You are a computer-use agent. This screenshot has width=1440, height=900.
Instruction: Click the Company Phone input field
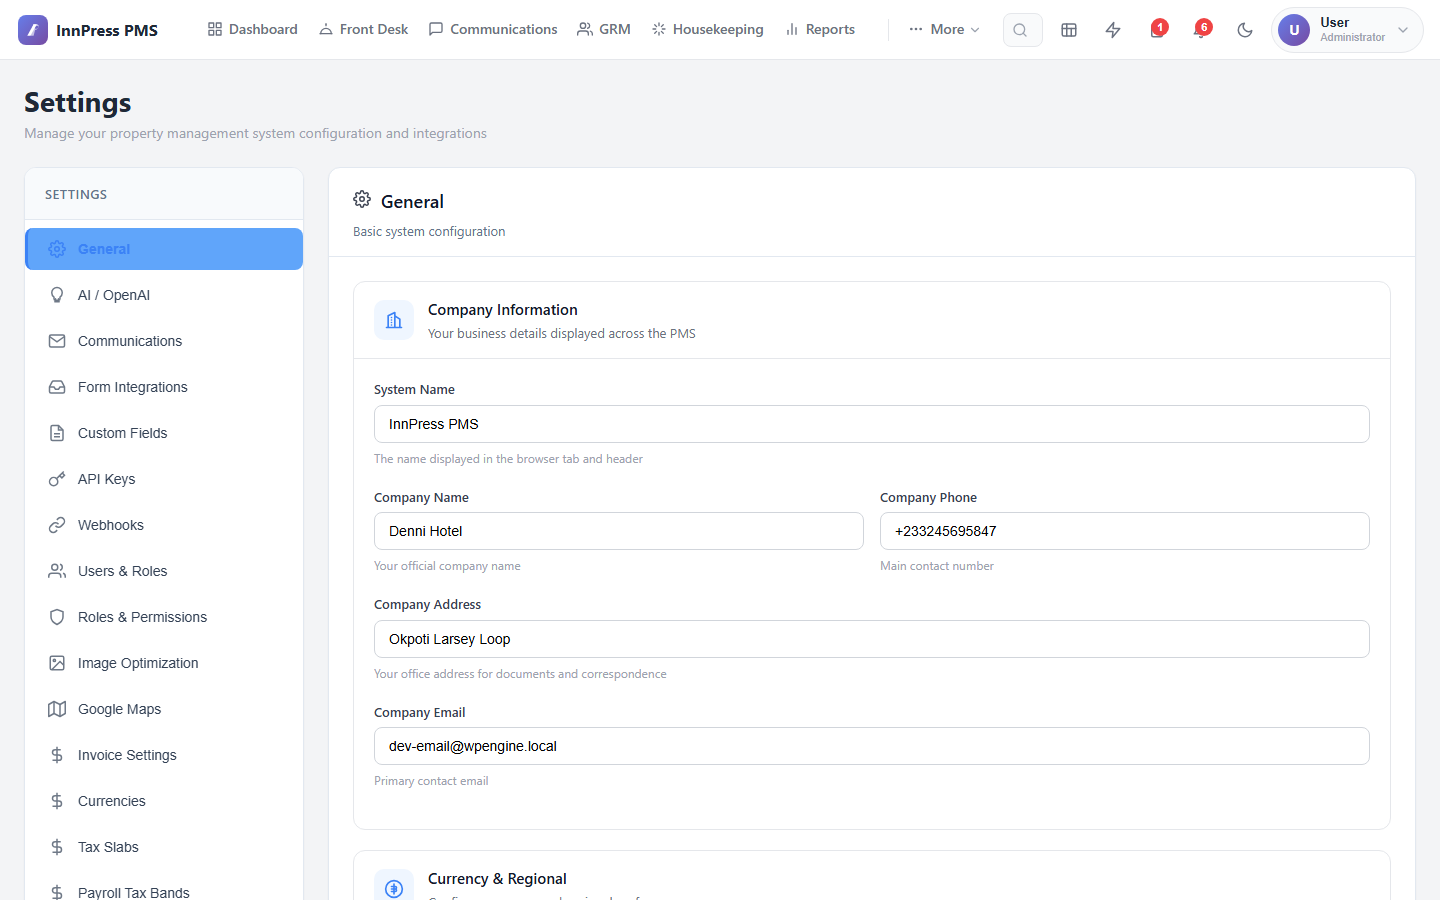[1125, 531]
